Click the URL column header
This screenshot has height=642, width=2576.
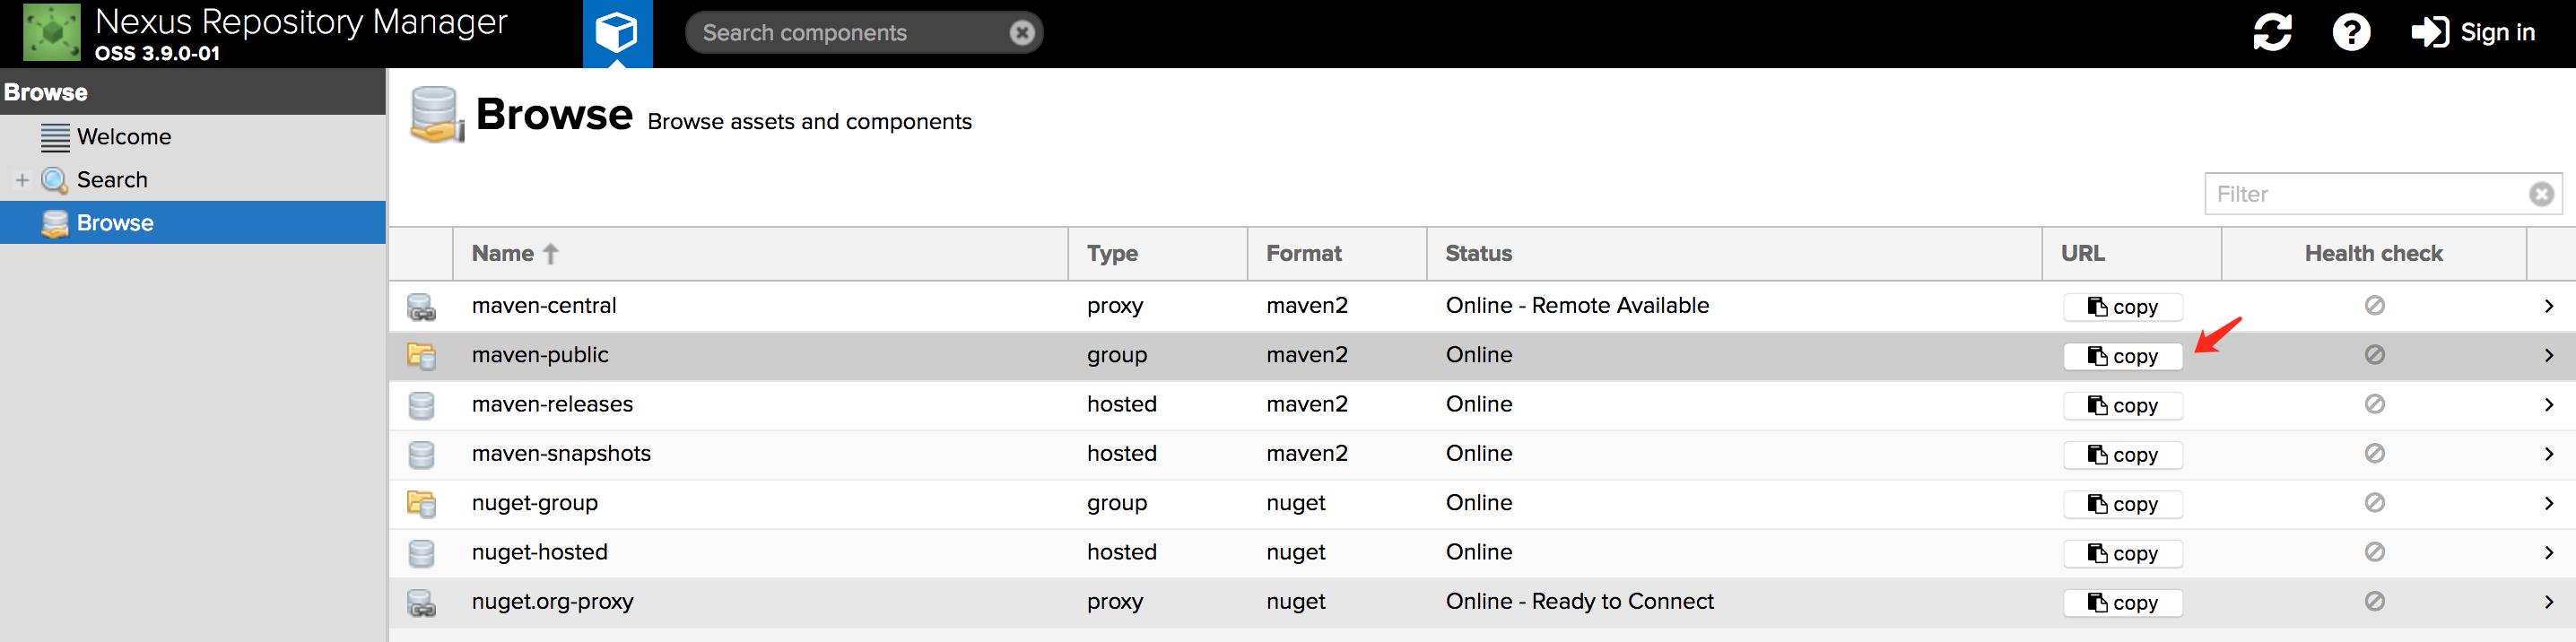[2131, 254]
